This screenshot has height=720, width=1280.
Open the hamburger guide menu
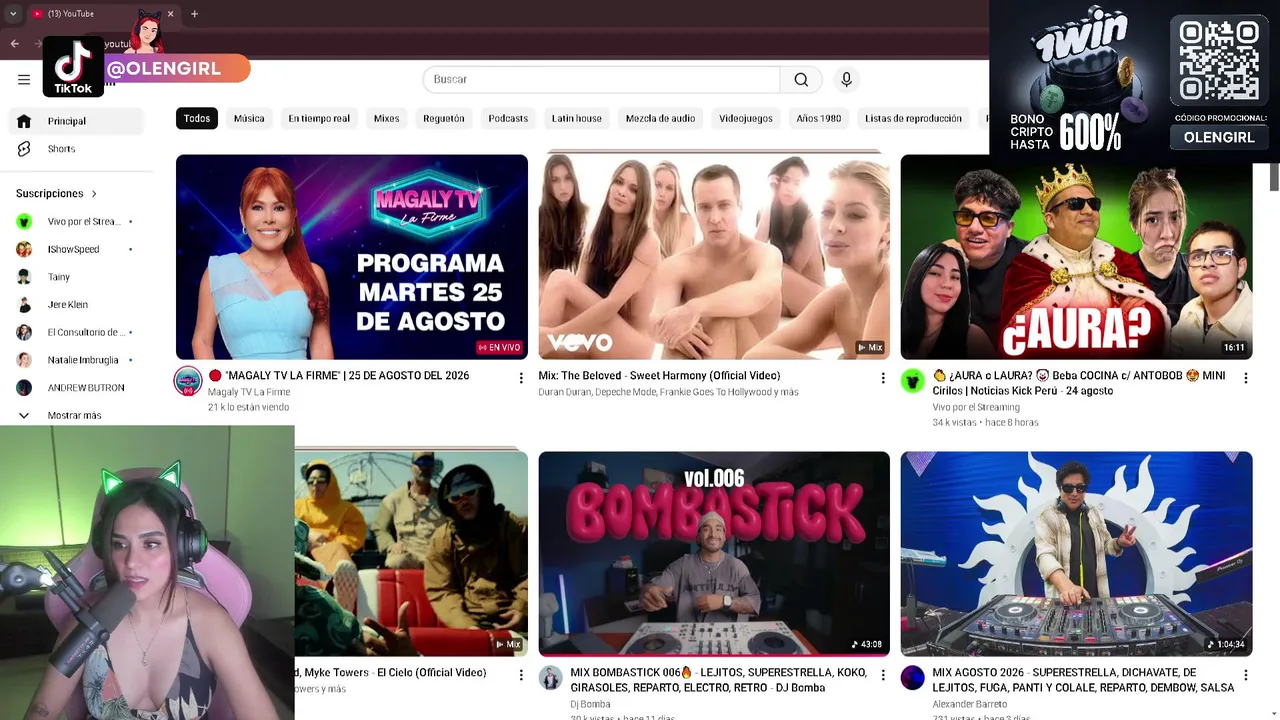tap(24, 80)
